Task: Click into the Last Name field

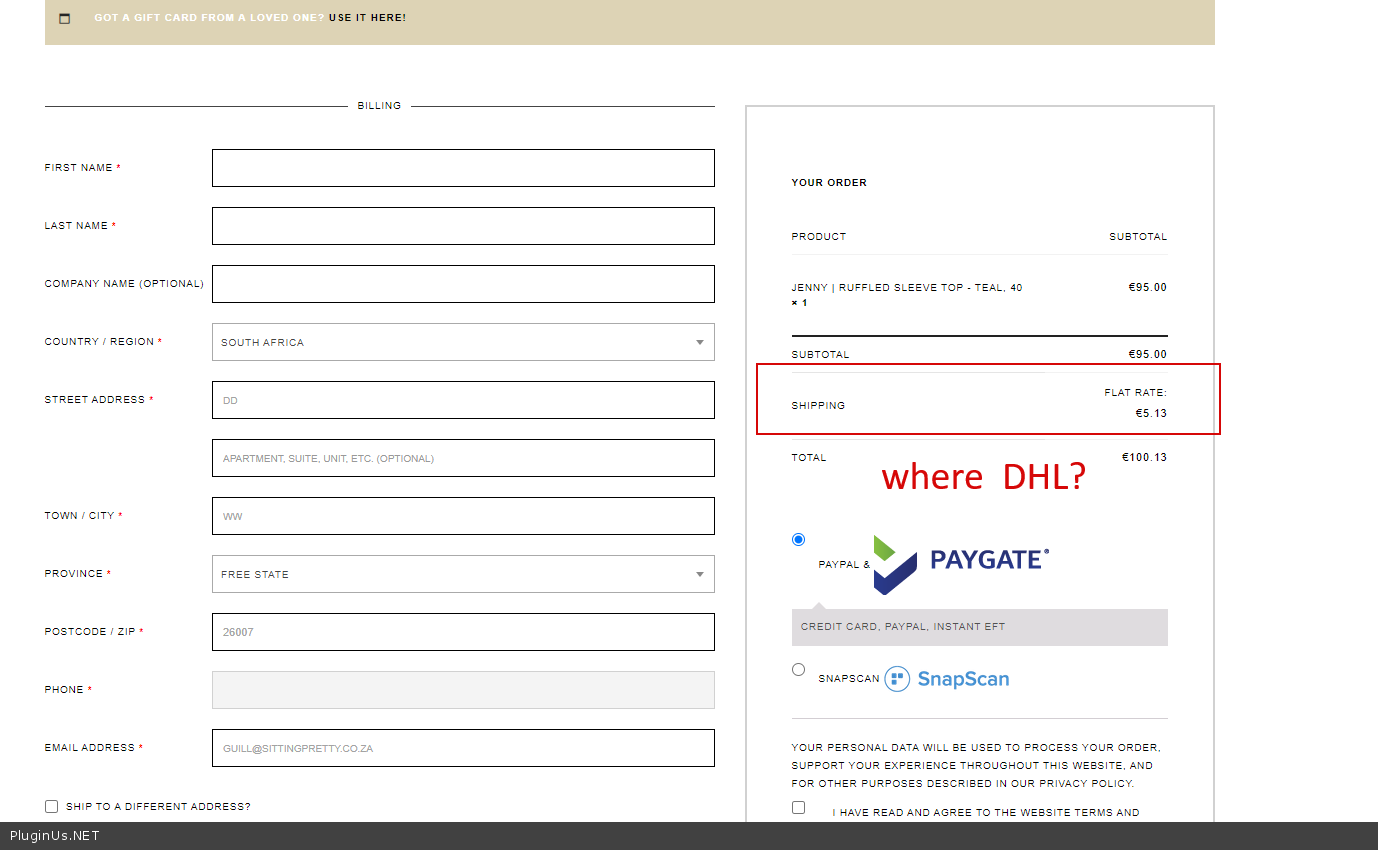Action: (x=463, y=226)
